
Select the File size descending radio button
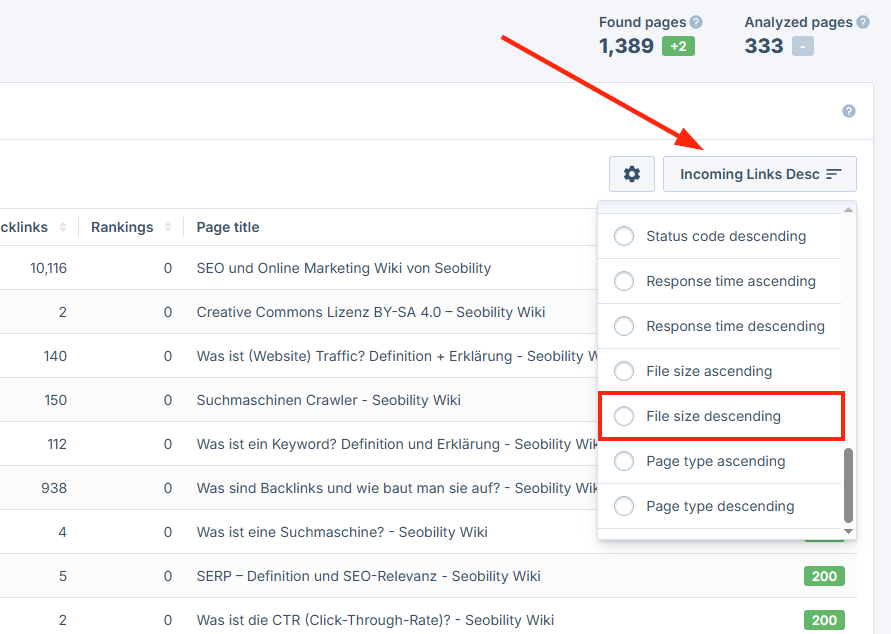pyautogui.click(x=624, y=416)
